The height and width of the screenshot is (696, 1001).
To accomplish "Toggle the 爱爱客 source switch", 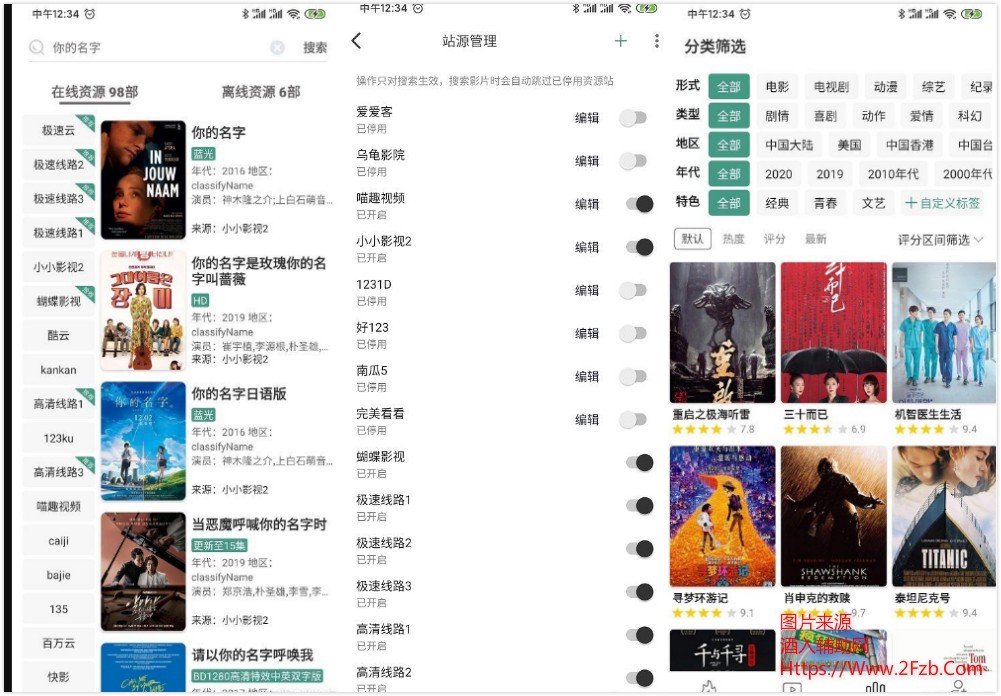I will click(x=633, y=117).
